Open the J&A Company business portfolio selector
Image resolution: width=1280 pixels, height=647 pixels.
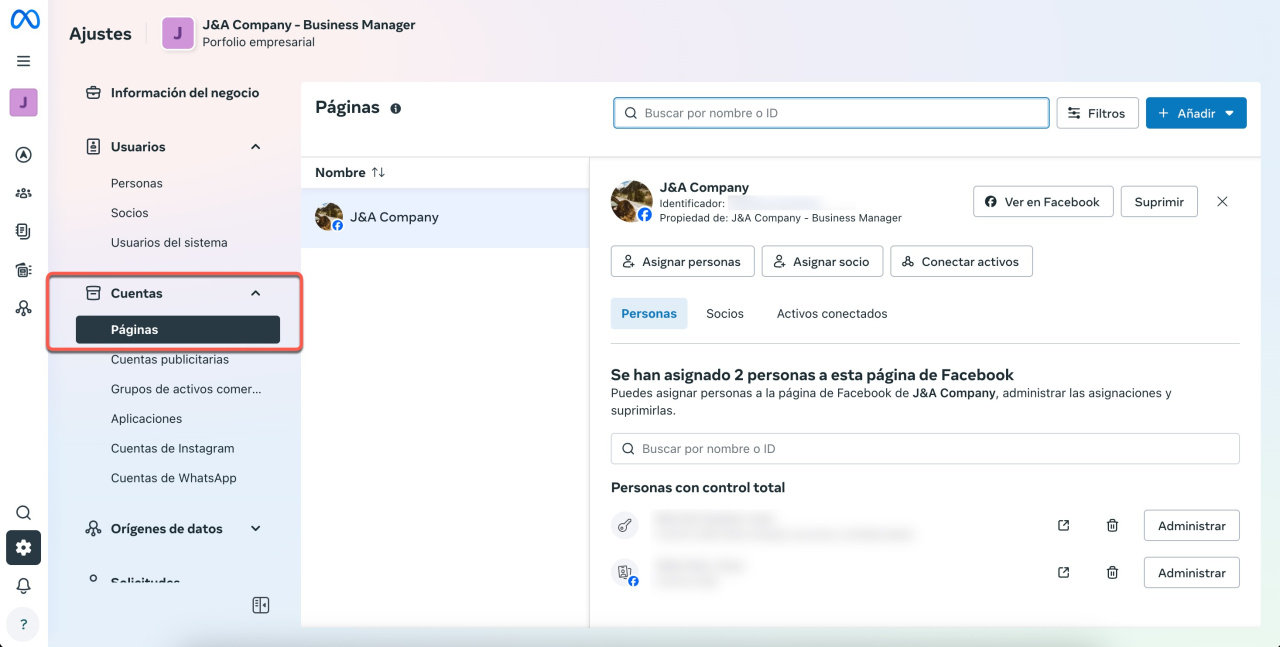[x=288, y=33]
